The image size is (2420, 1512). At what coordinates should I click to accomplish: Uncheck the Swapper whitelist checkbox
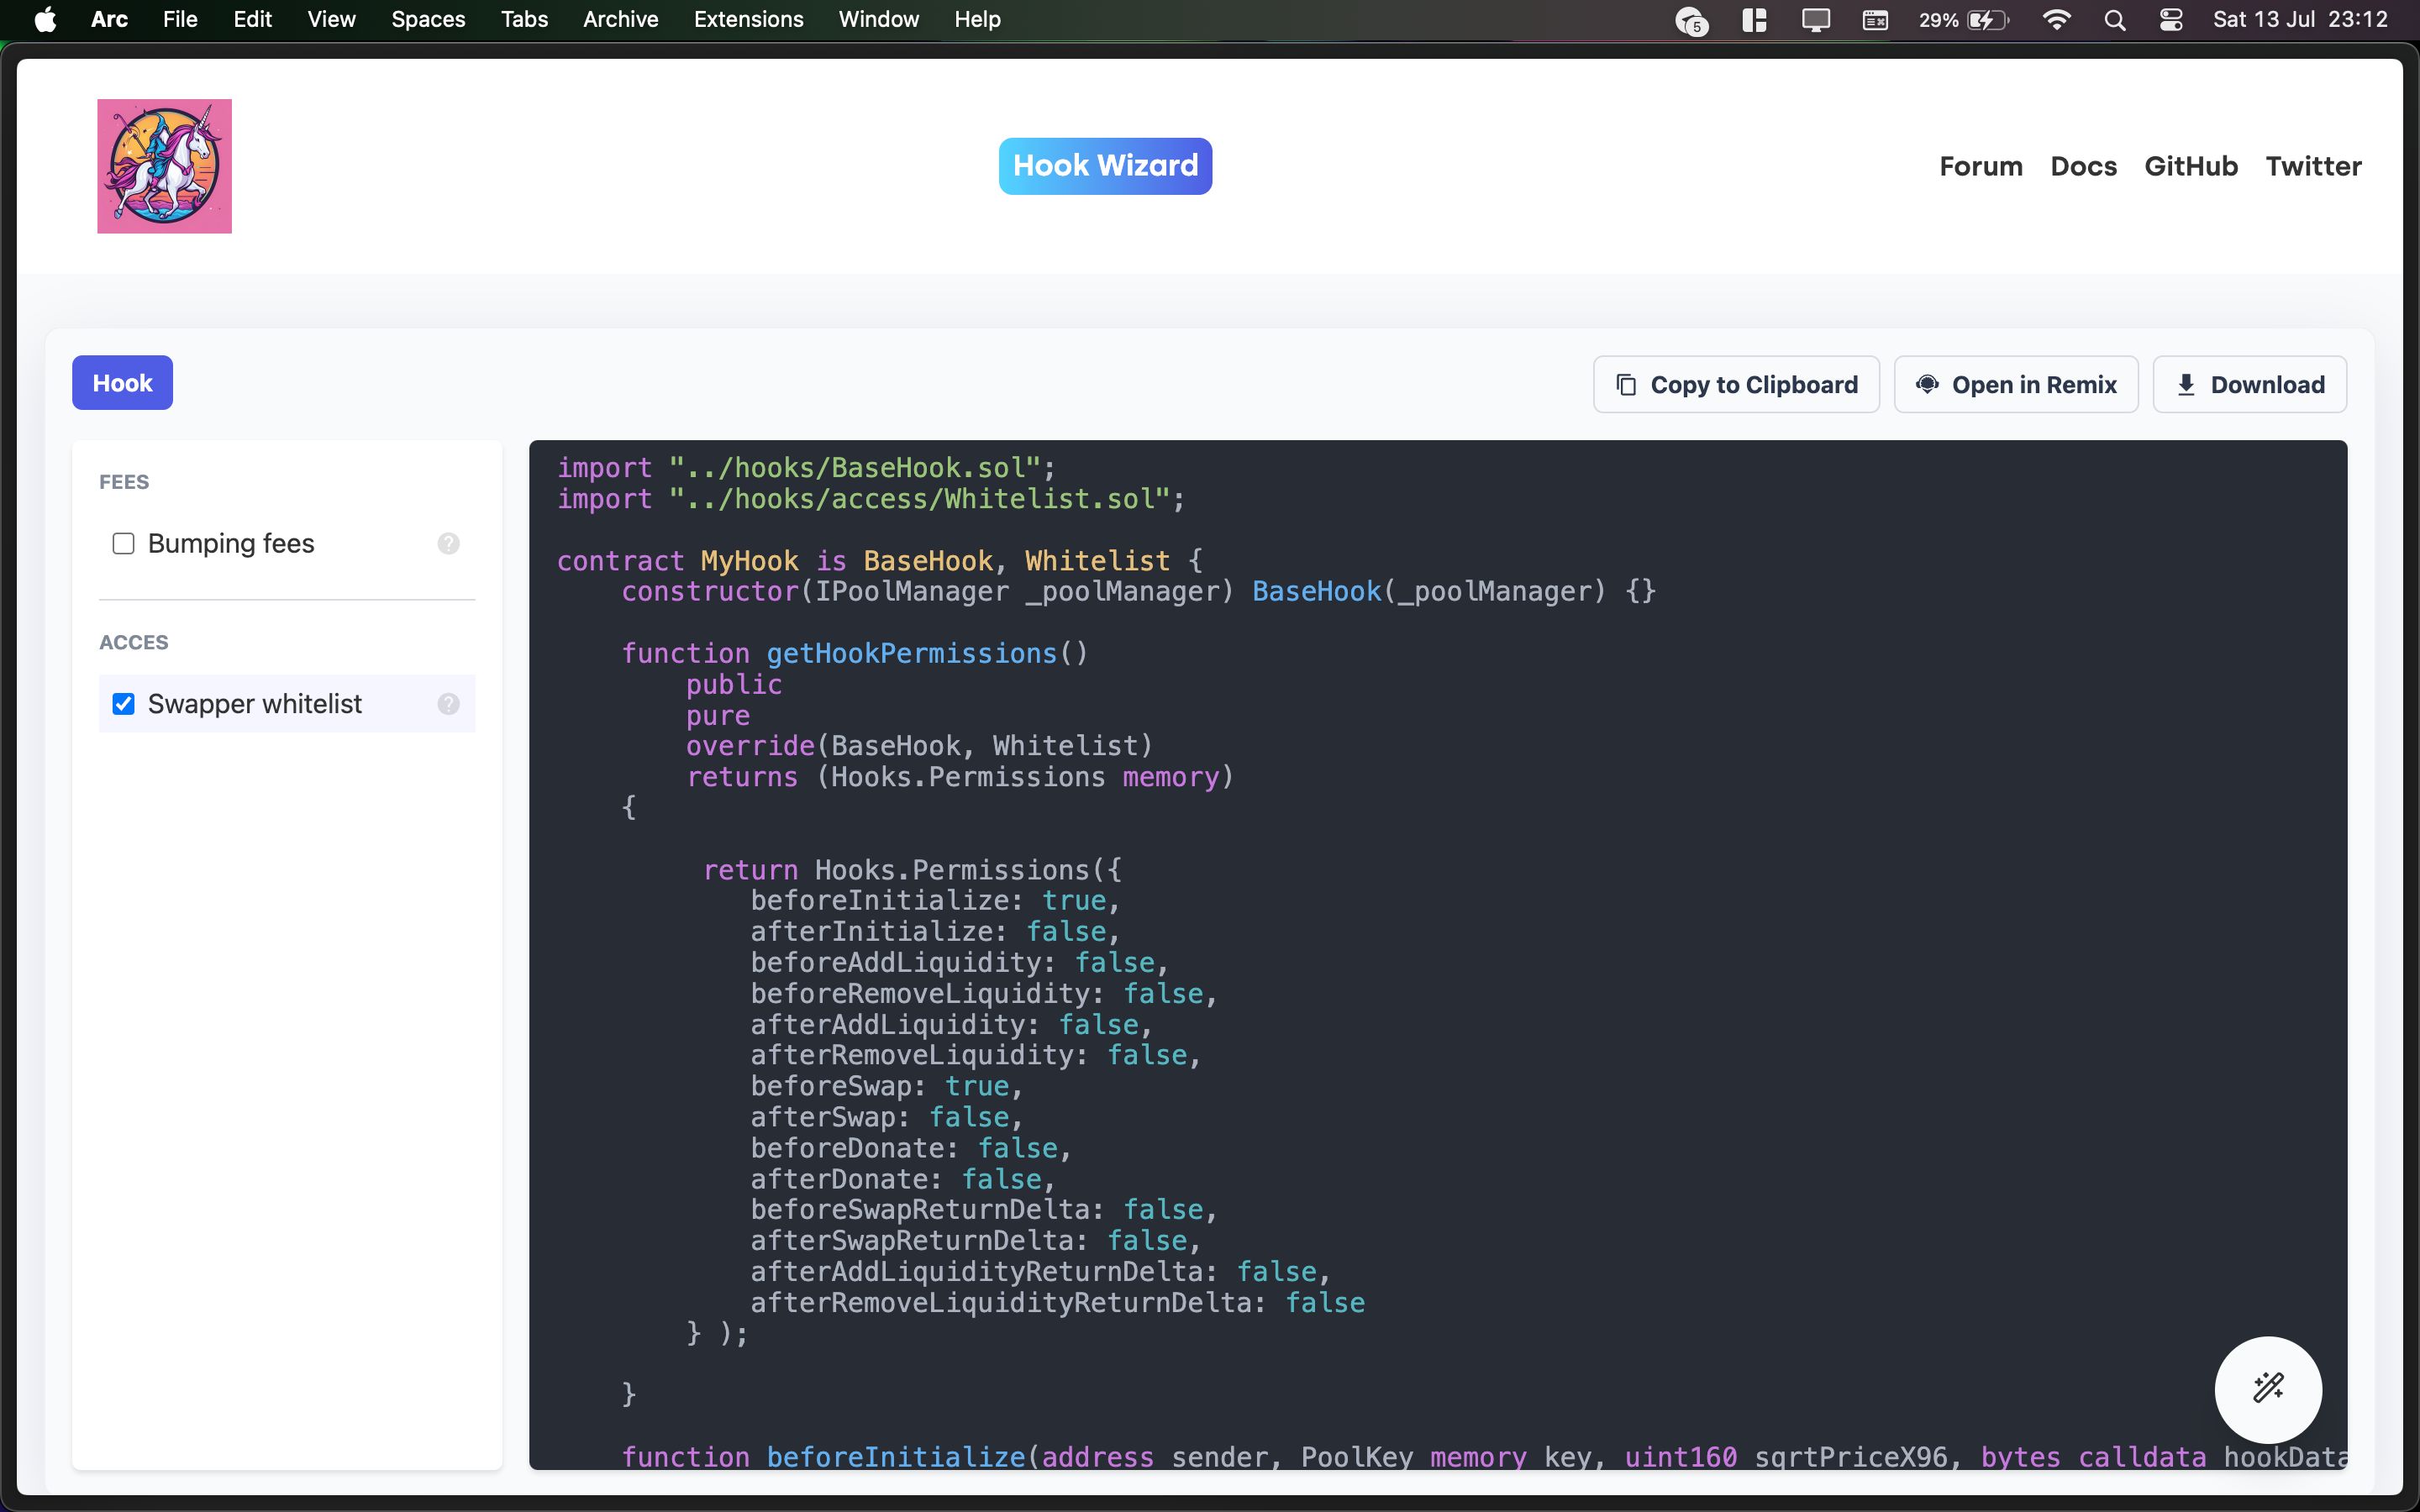(x=124, y=704)
